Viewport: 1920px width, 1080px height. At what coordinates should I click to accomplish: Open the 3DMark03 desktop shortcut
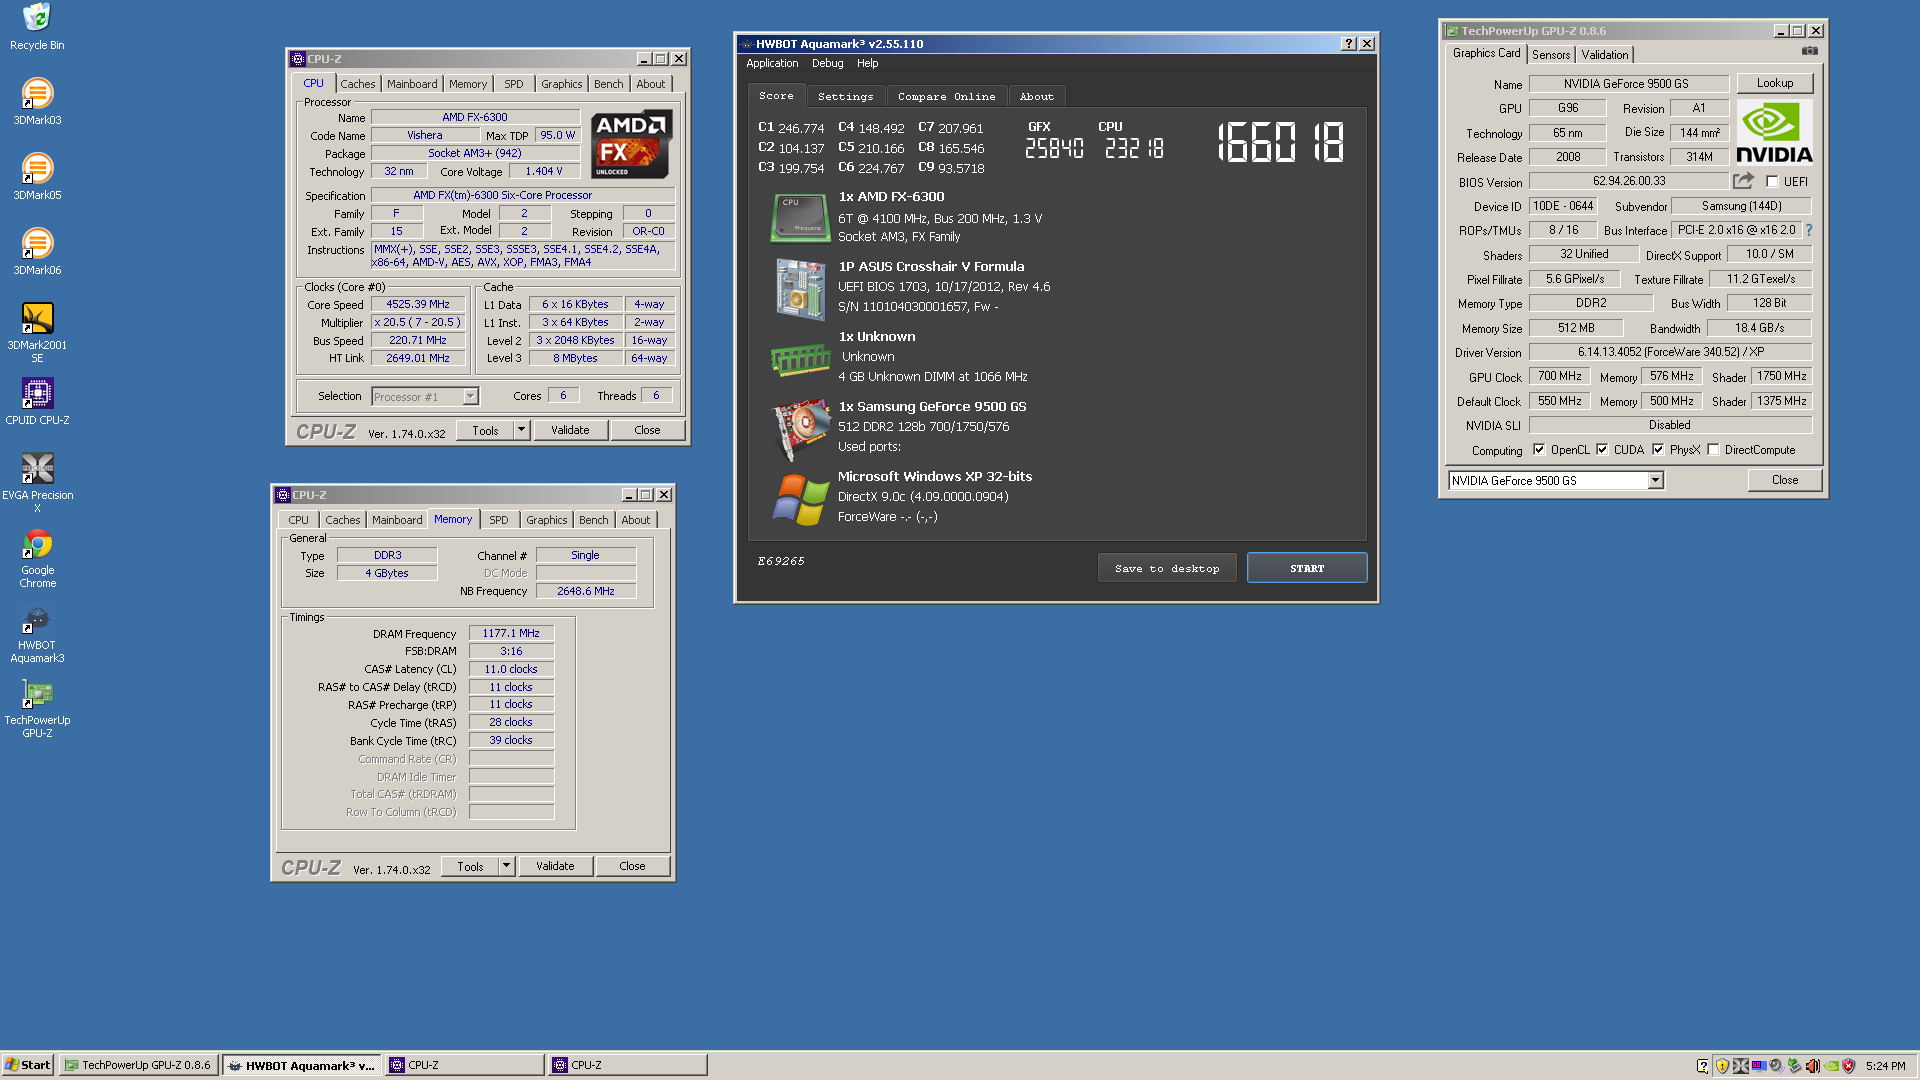(x=37, y=101)
